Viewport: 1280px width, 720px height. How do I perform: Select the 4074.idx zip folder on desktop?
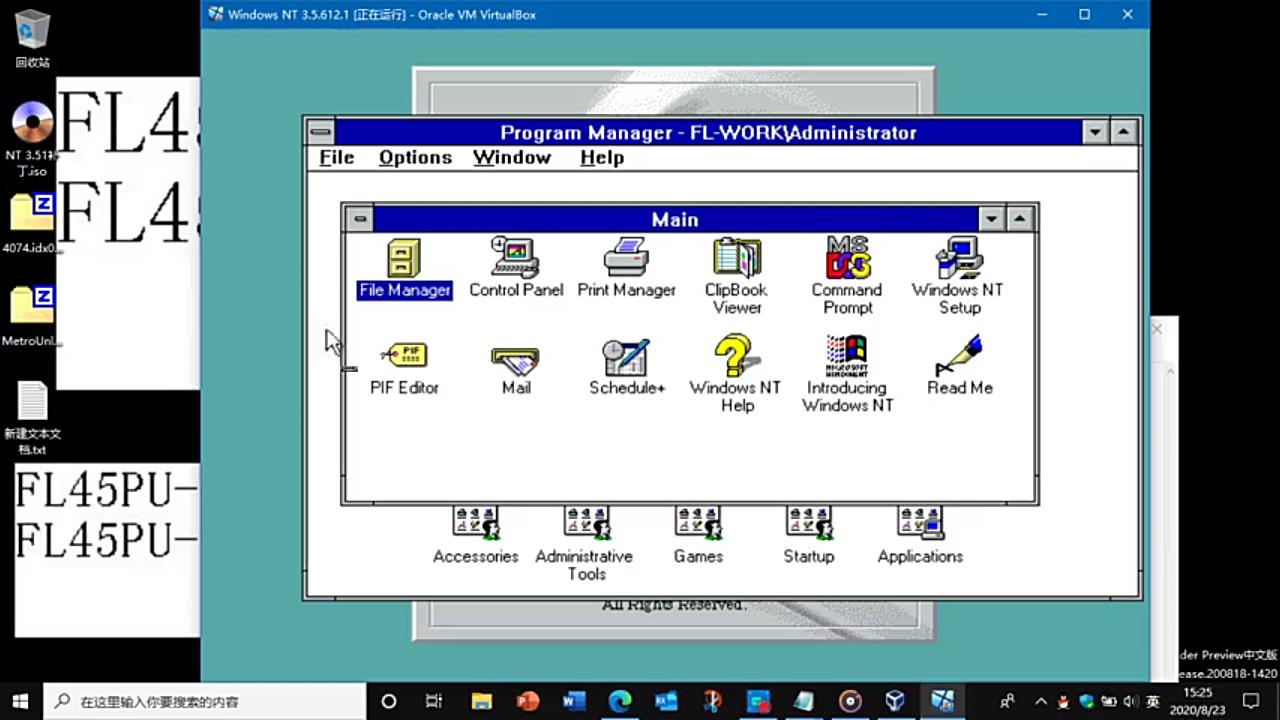[32, 225]
